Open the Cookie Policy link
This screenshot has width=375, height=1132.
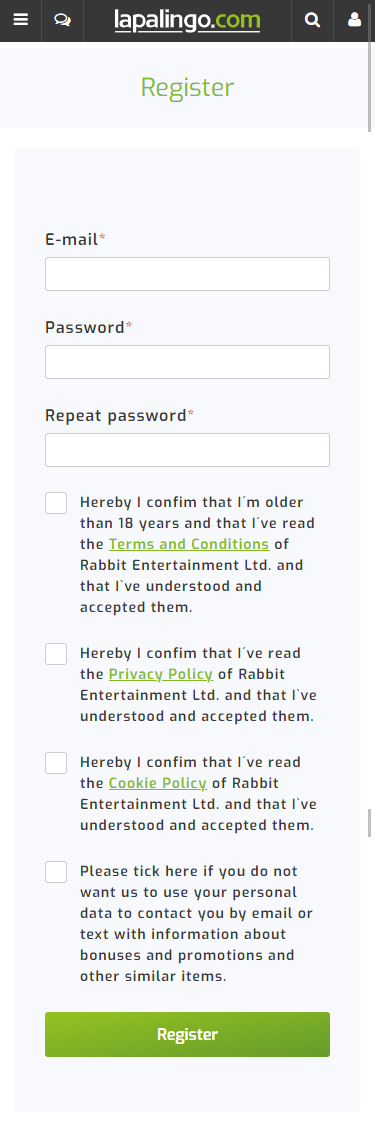click(158, 783)
